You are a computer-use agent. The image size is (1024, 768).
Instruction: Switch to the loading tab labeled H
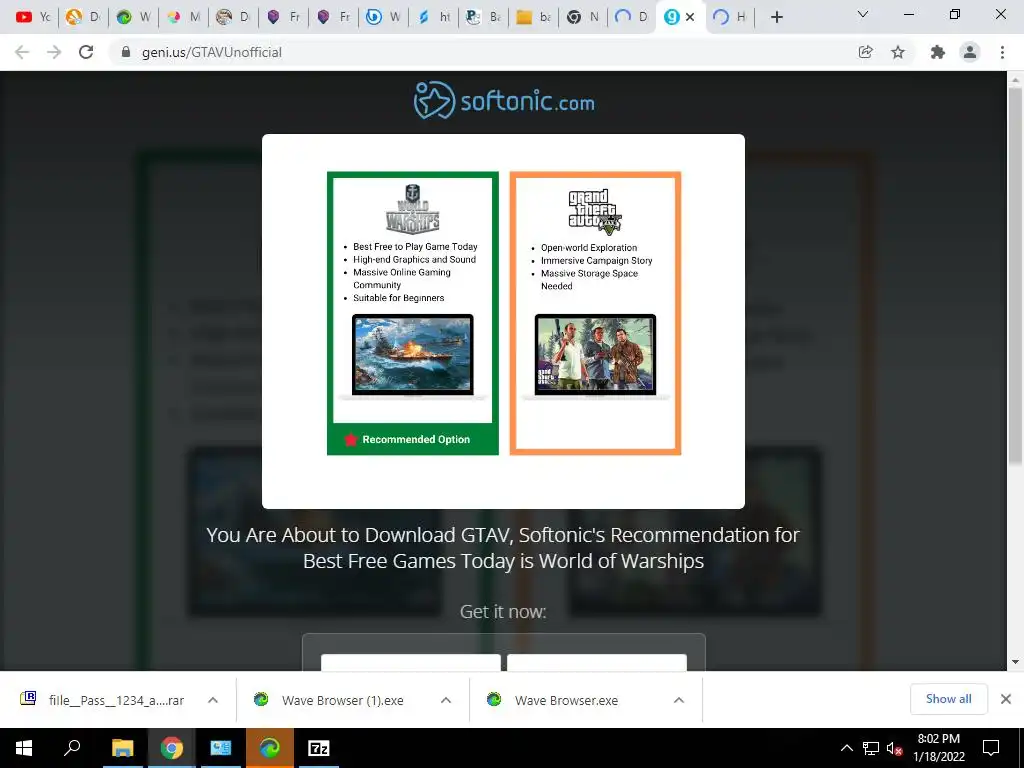(729, 17)
